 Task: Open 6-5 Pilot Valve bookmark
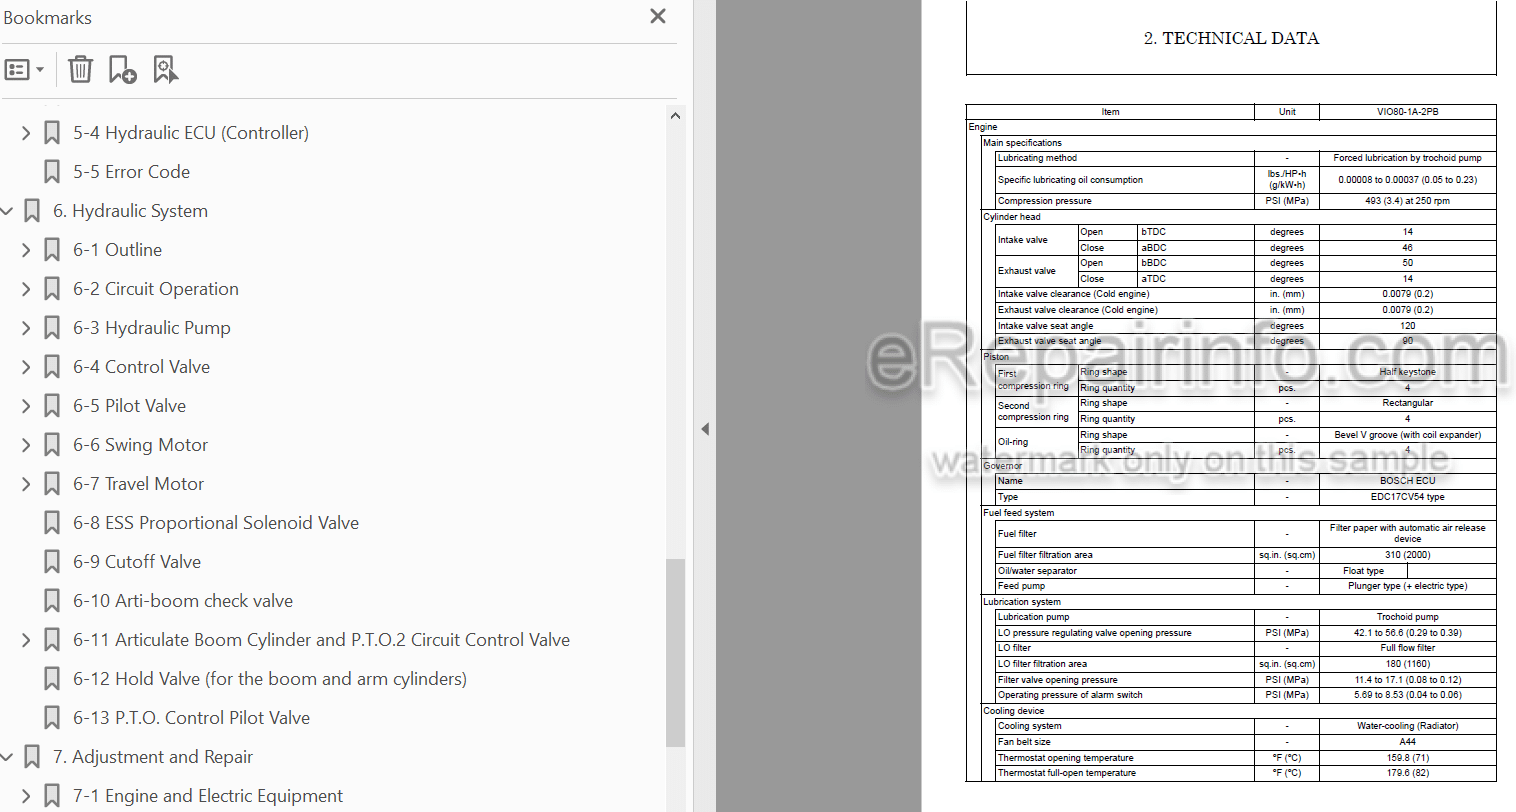pyautogui.click(x=129, y=406)
